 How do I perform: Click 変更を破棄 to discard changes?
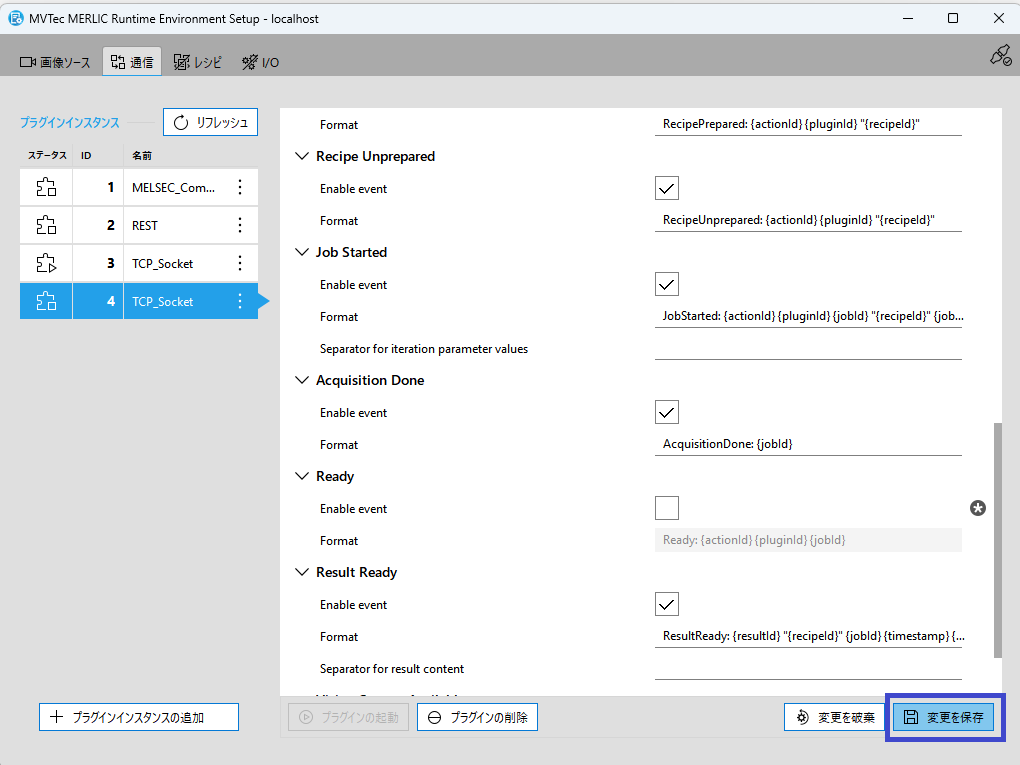(x=836, y=717)
